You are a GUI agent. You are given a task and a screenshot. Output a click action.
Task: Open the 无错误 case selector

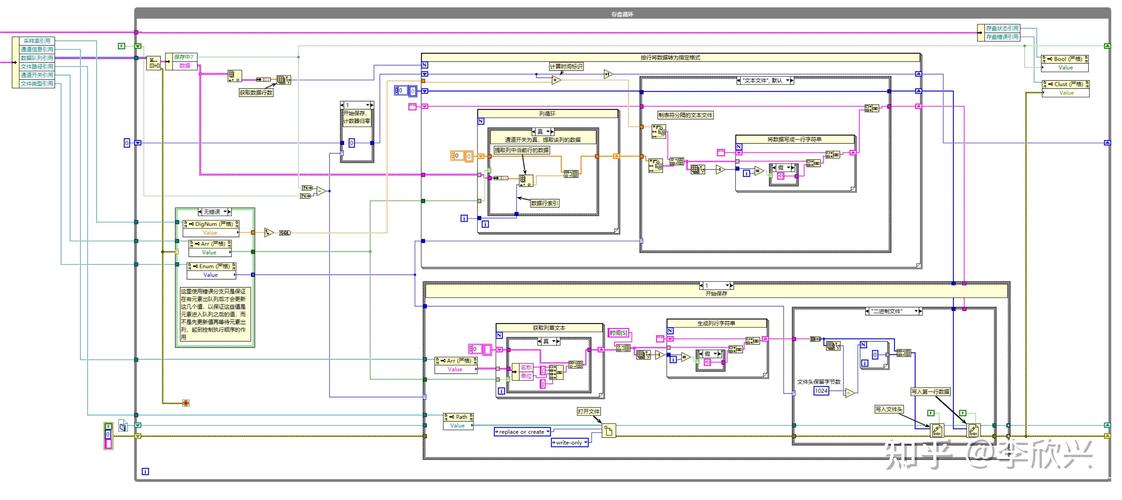coord(214,212)
